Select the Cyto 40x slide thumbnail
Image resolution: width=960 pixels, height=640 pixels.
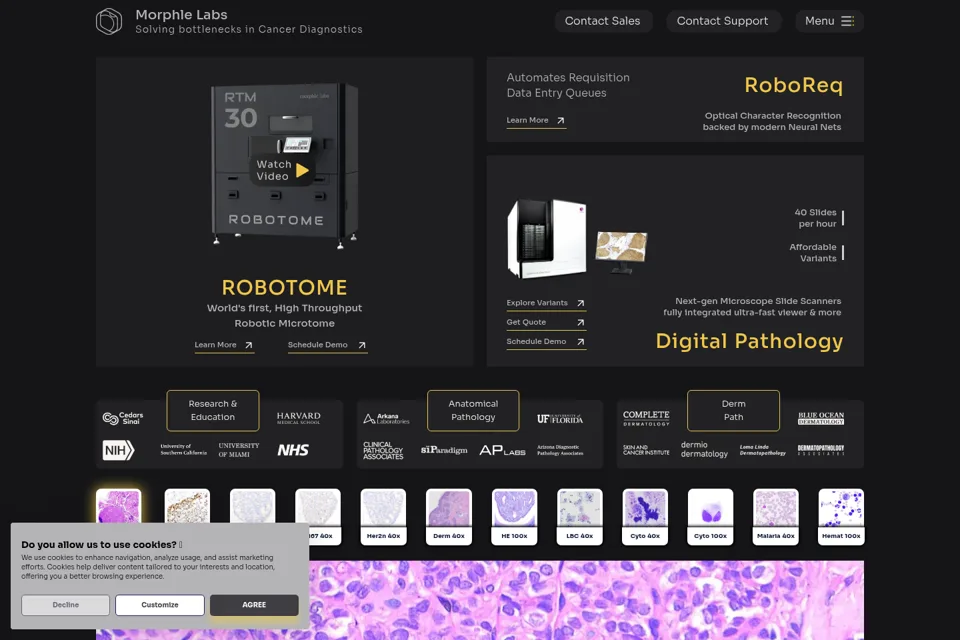[x=645, y=516]
